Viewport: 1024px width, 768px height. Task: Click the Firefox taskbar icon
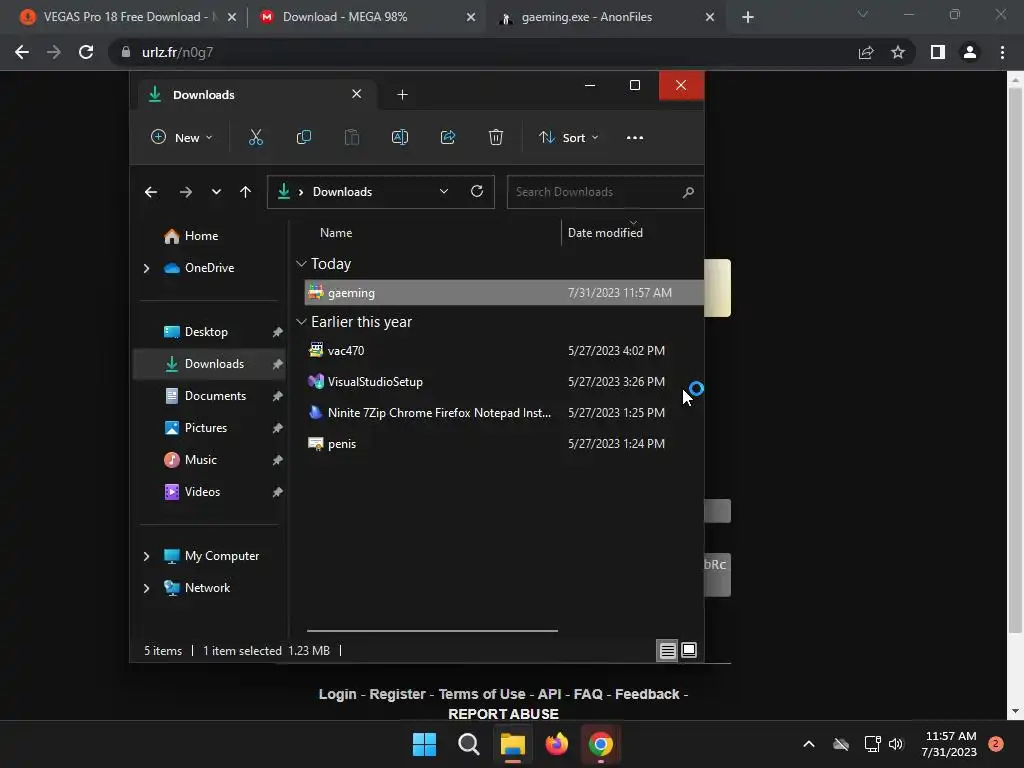[556, 744]
